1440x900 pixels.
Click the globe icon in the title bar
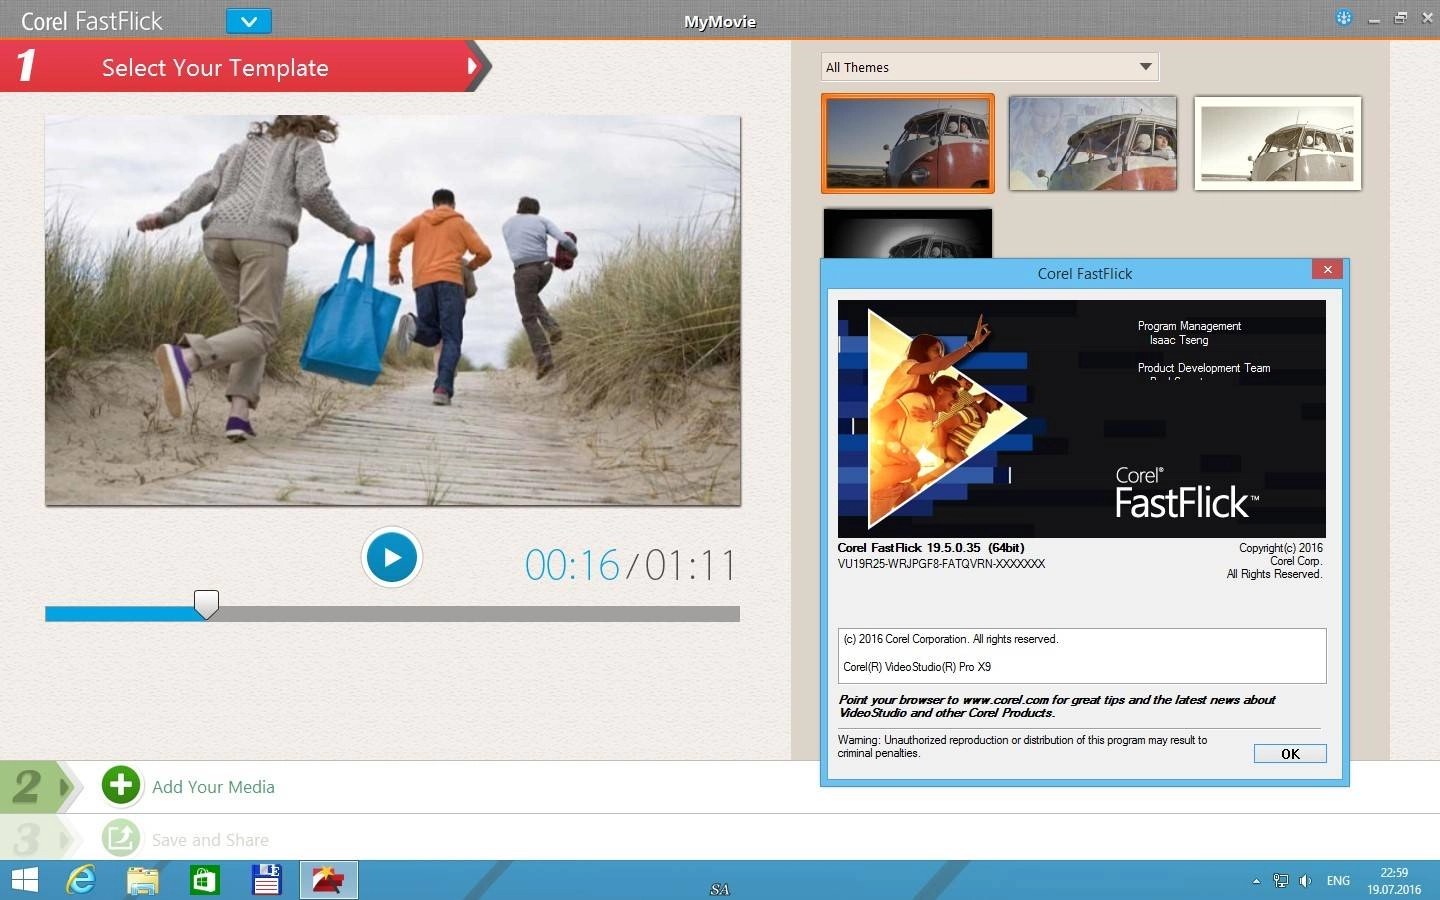pyautogui.click(x=1344, y=18)
